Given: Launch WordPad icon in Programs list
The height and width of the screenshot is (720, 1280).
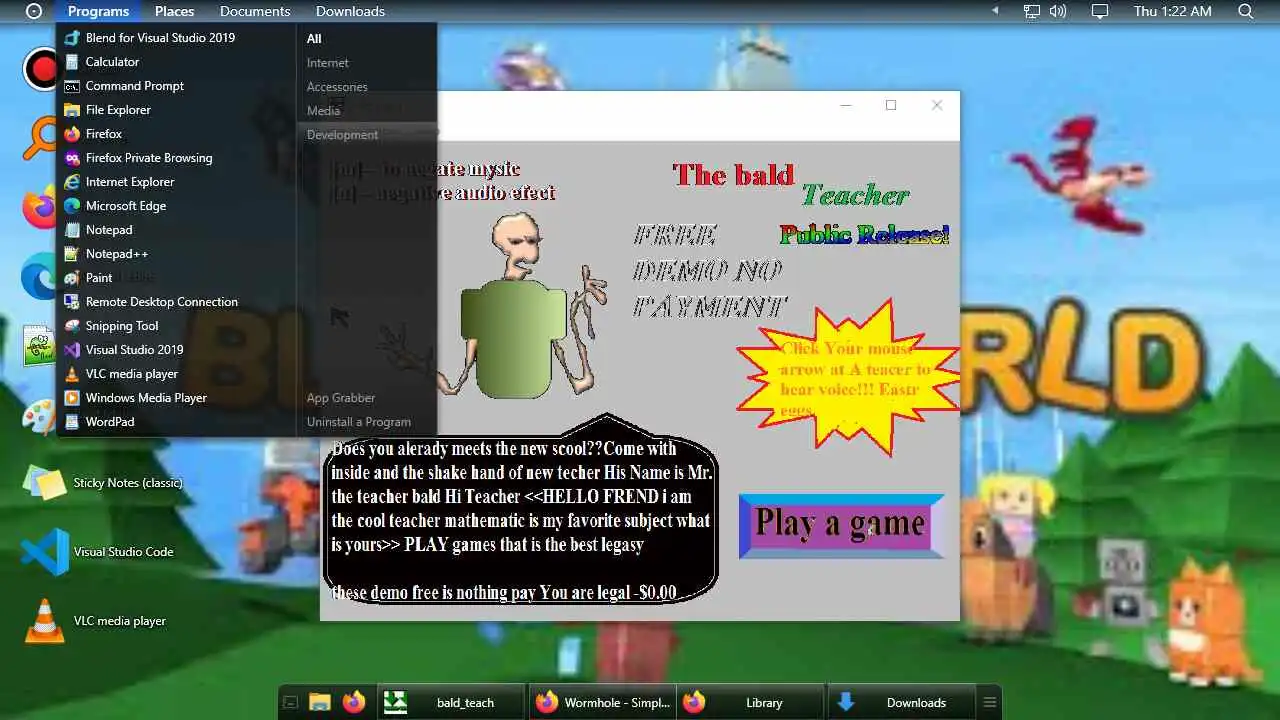Looking at the screenshot, I should [71, 422].
